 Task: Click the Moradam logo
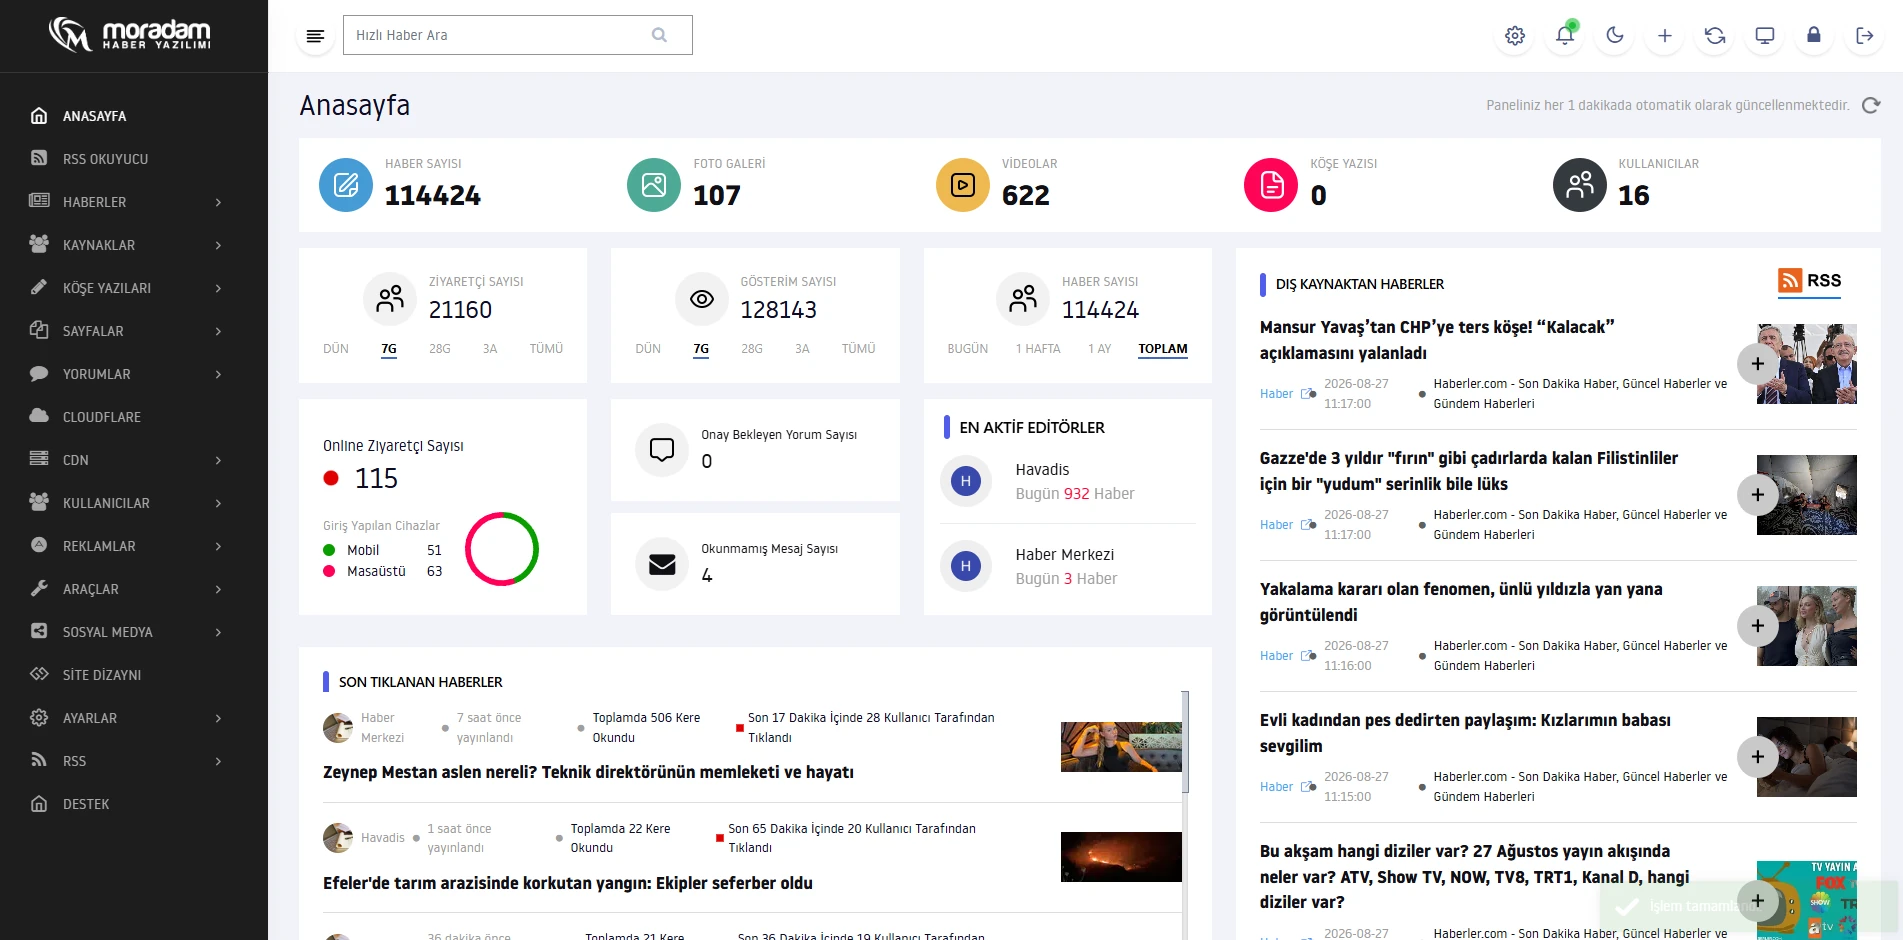130,35
